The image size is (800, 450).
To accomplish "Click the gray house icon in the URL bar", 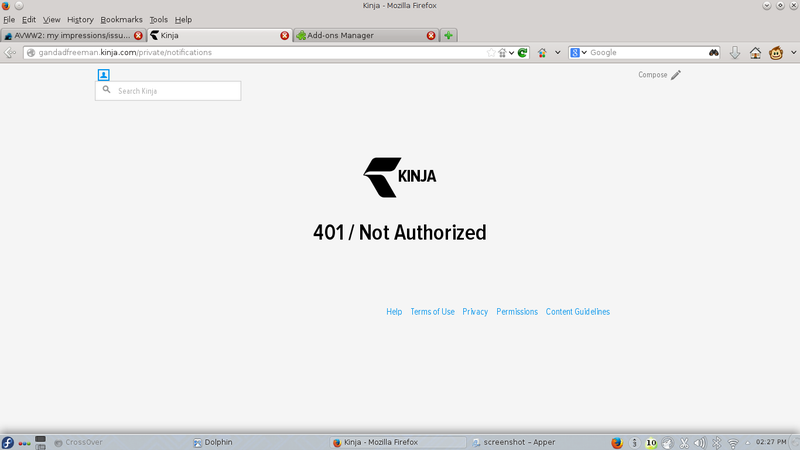I will 503,53.
